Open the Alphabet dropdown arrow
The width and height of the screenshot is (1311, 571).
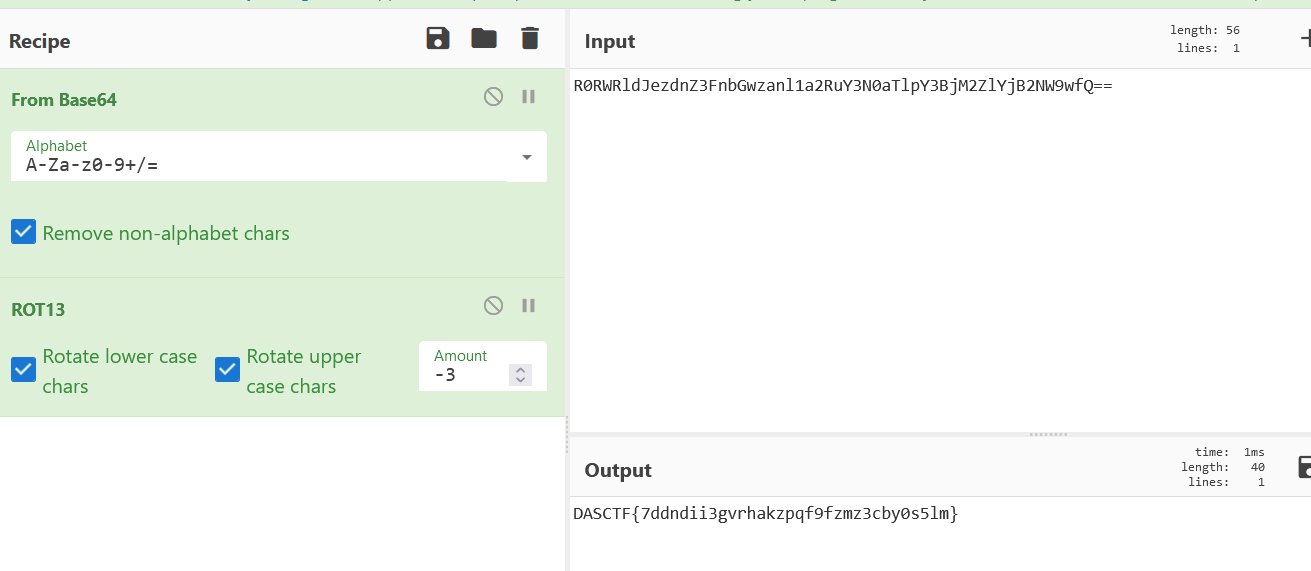click(x=527, y=158)
